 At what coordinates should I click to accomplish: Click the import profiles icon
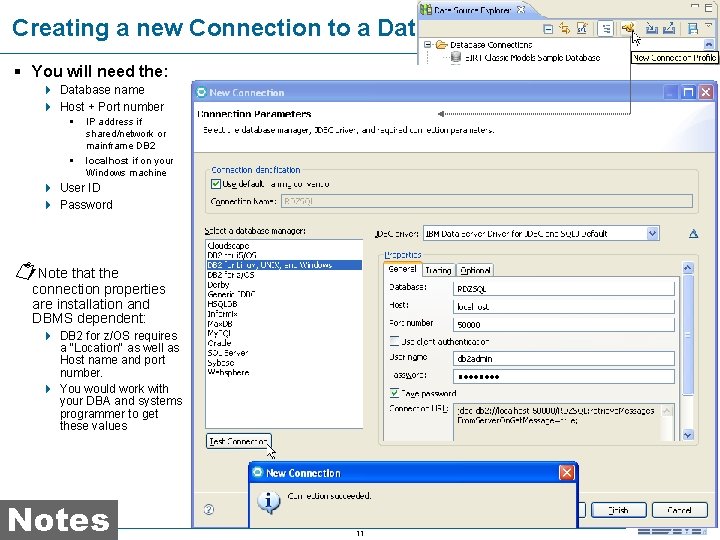coord(651,28)
